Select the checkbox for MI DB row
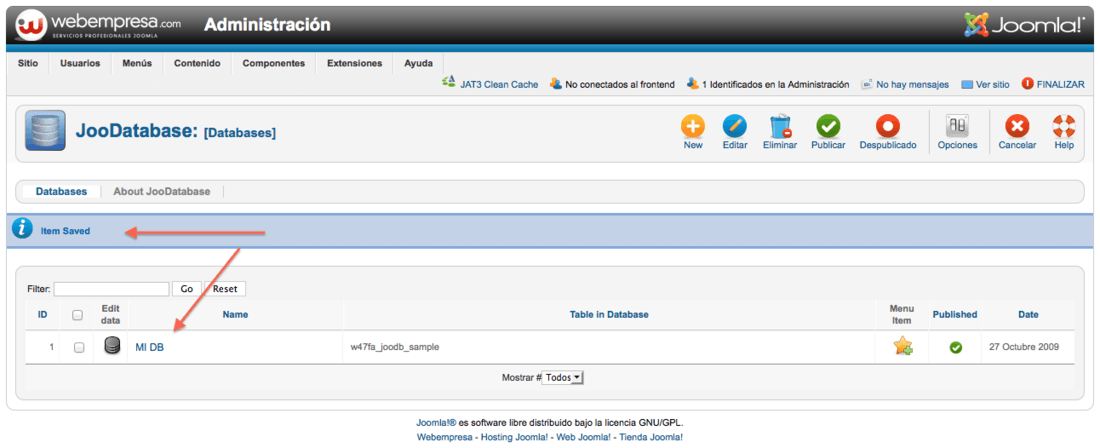 click(79, 347)
